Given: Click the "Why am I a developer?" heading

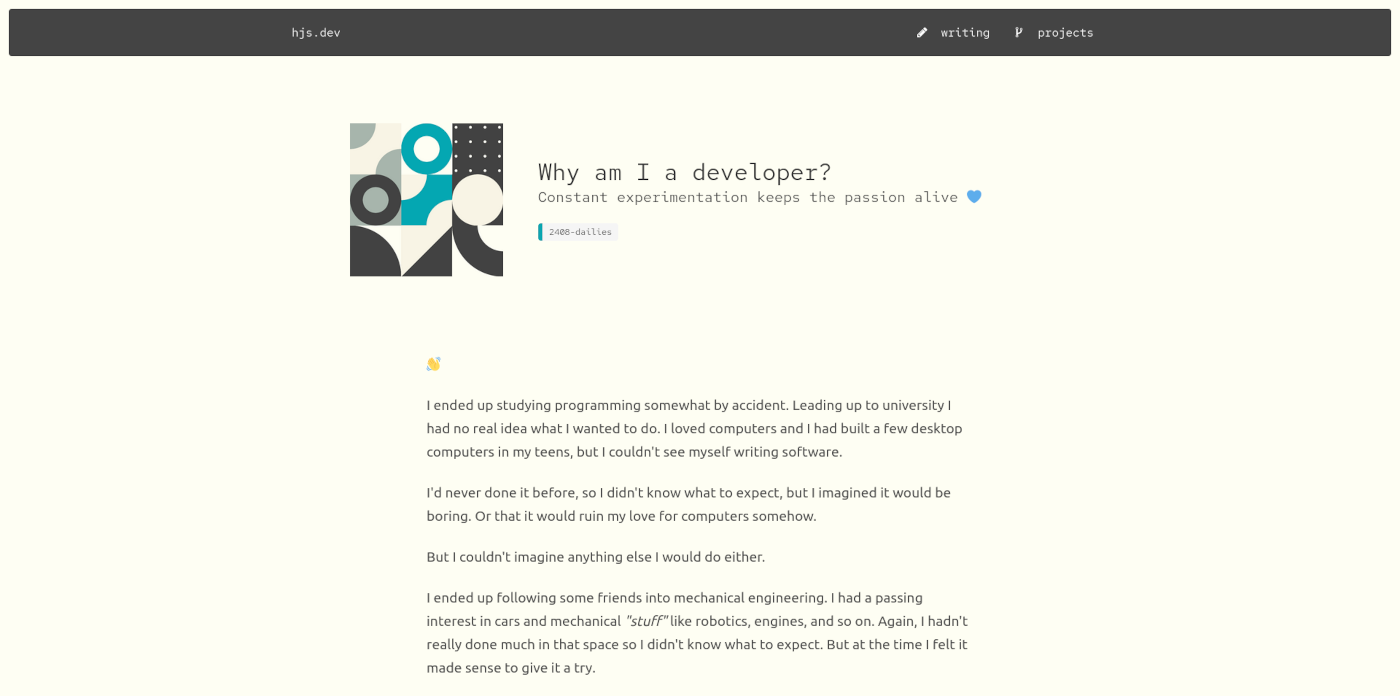Looking at the screenshot, I should 684,172.
